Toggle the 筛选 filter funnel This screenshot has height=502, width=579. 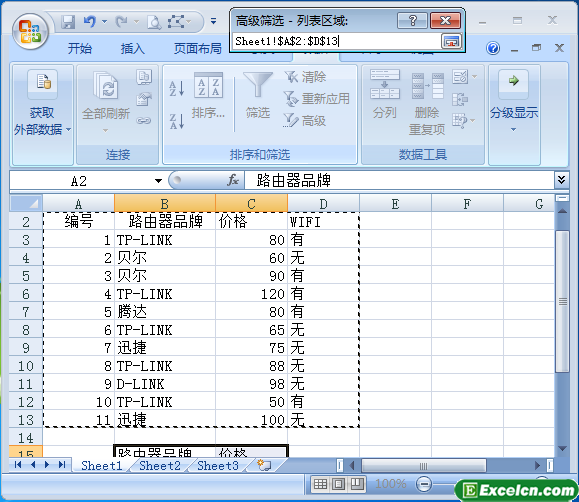[x=258, y=95]
